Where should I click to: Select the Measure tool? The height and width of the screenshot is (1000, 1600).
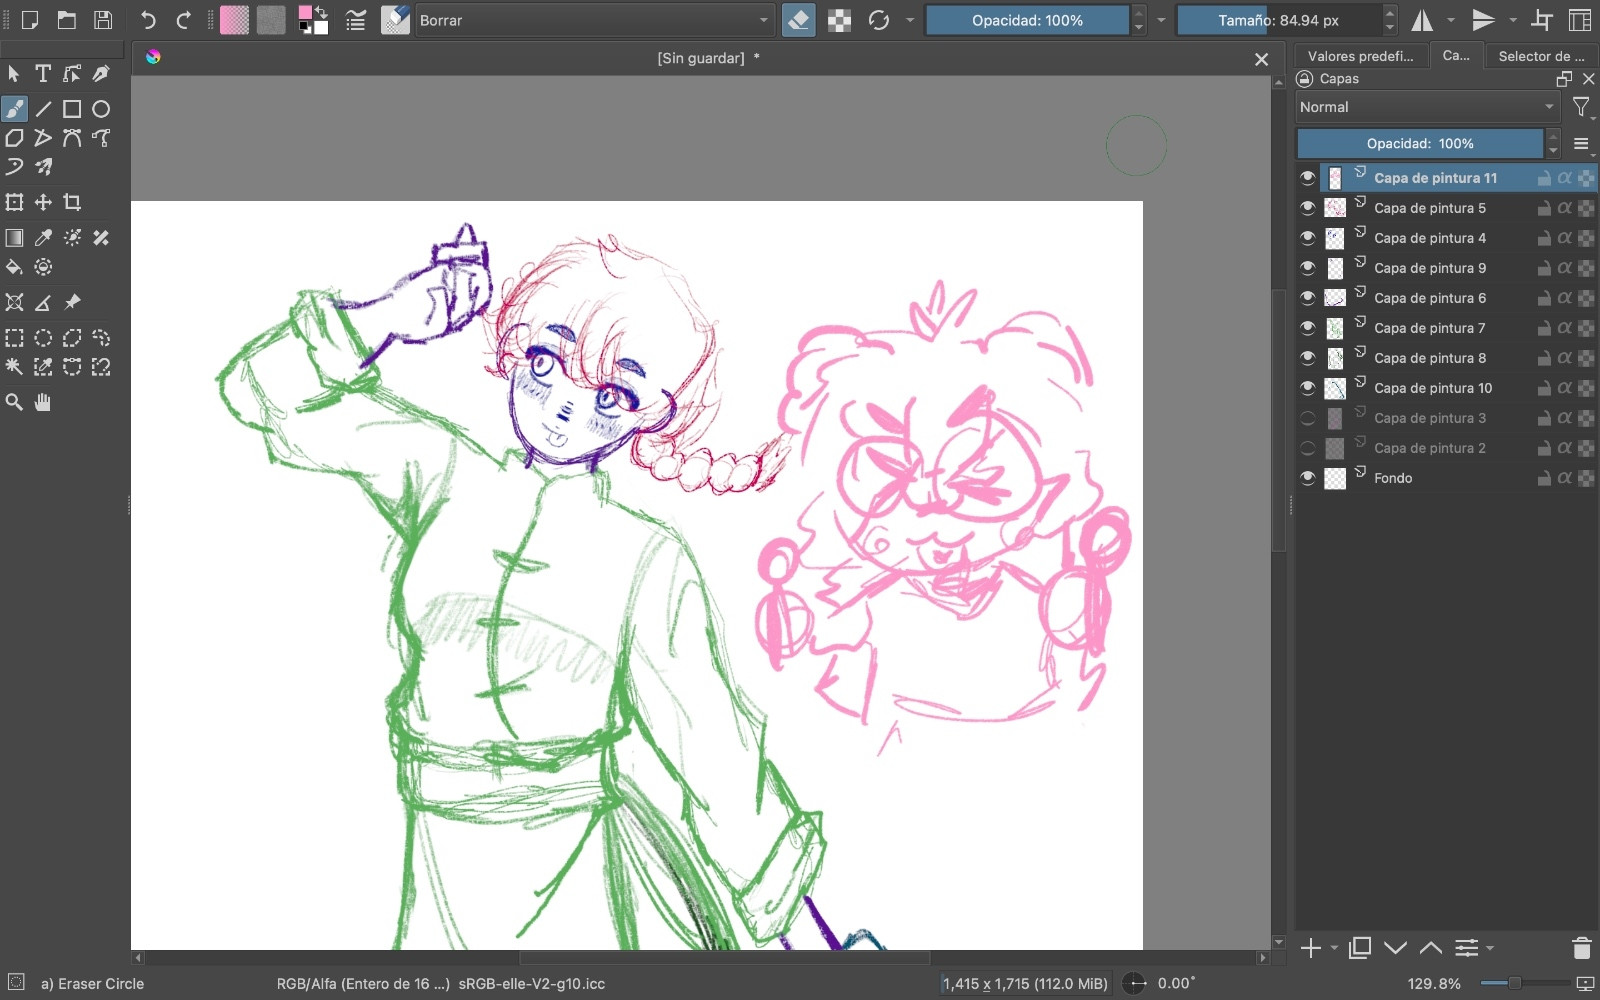[x=43, y=303]
